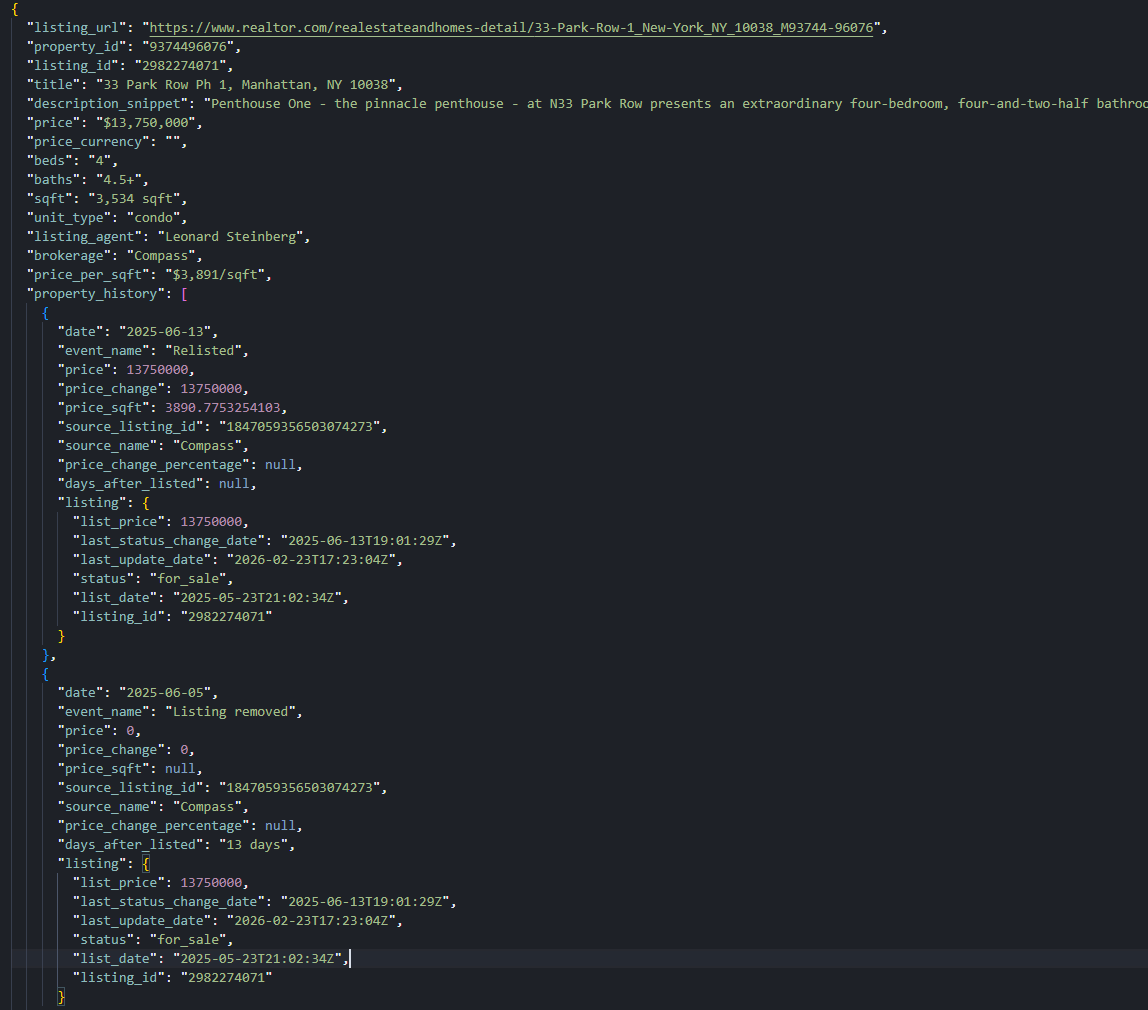Click the listing agent name "Leonard Steinberg"
The width and height of the screenshot is (1148, 1010).
230,236
